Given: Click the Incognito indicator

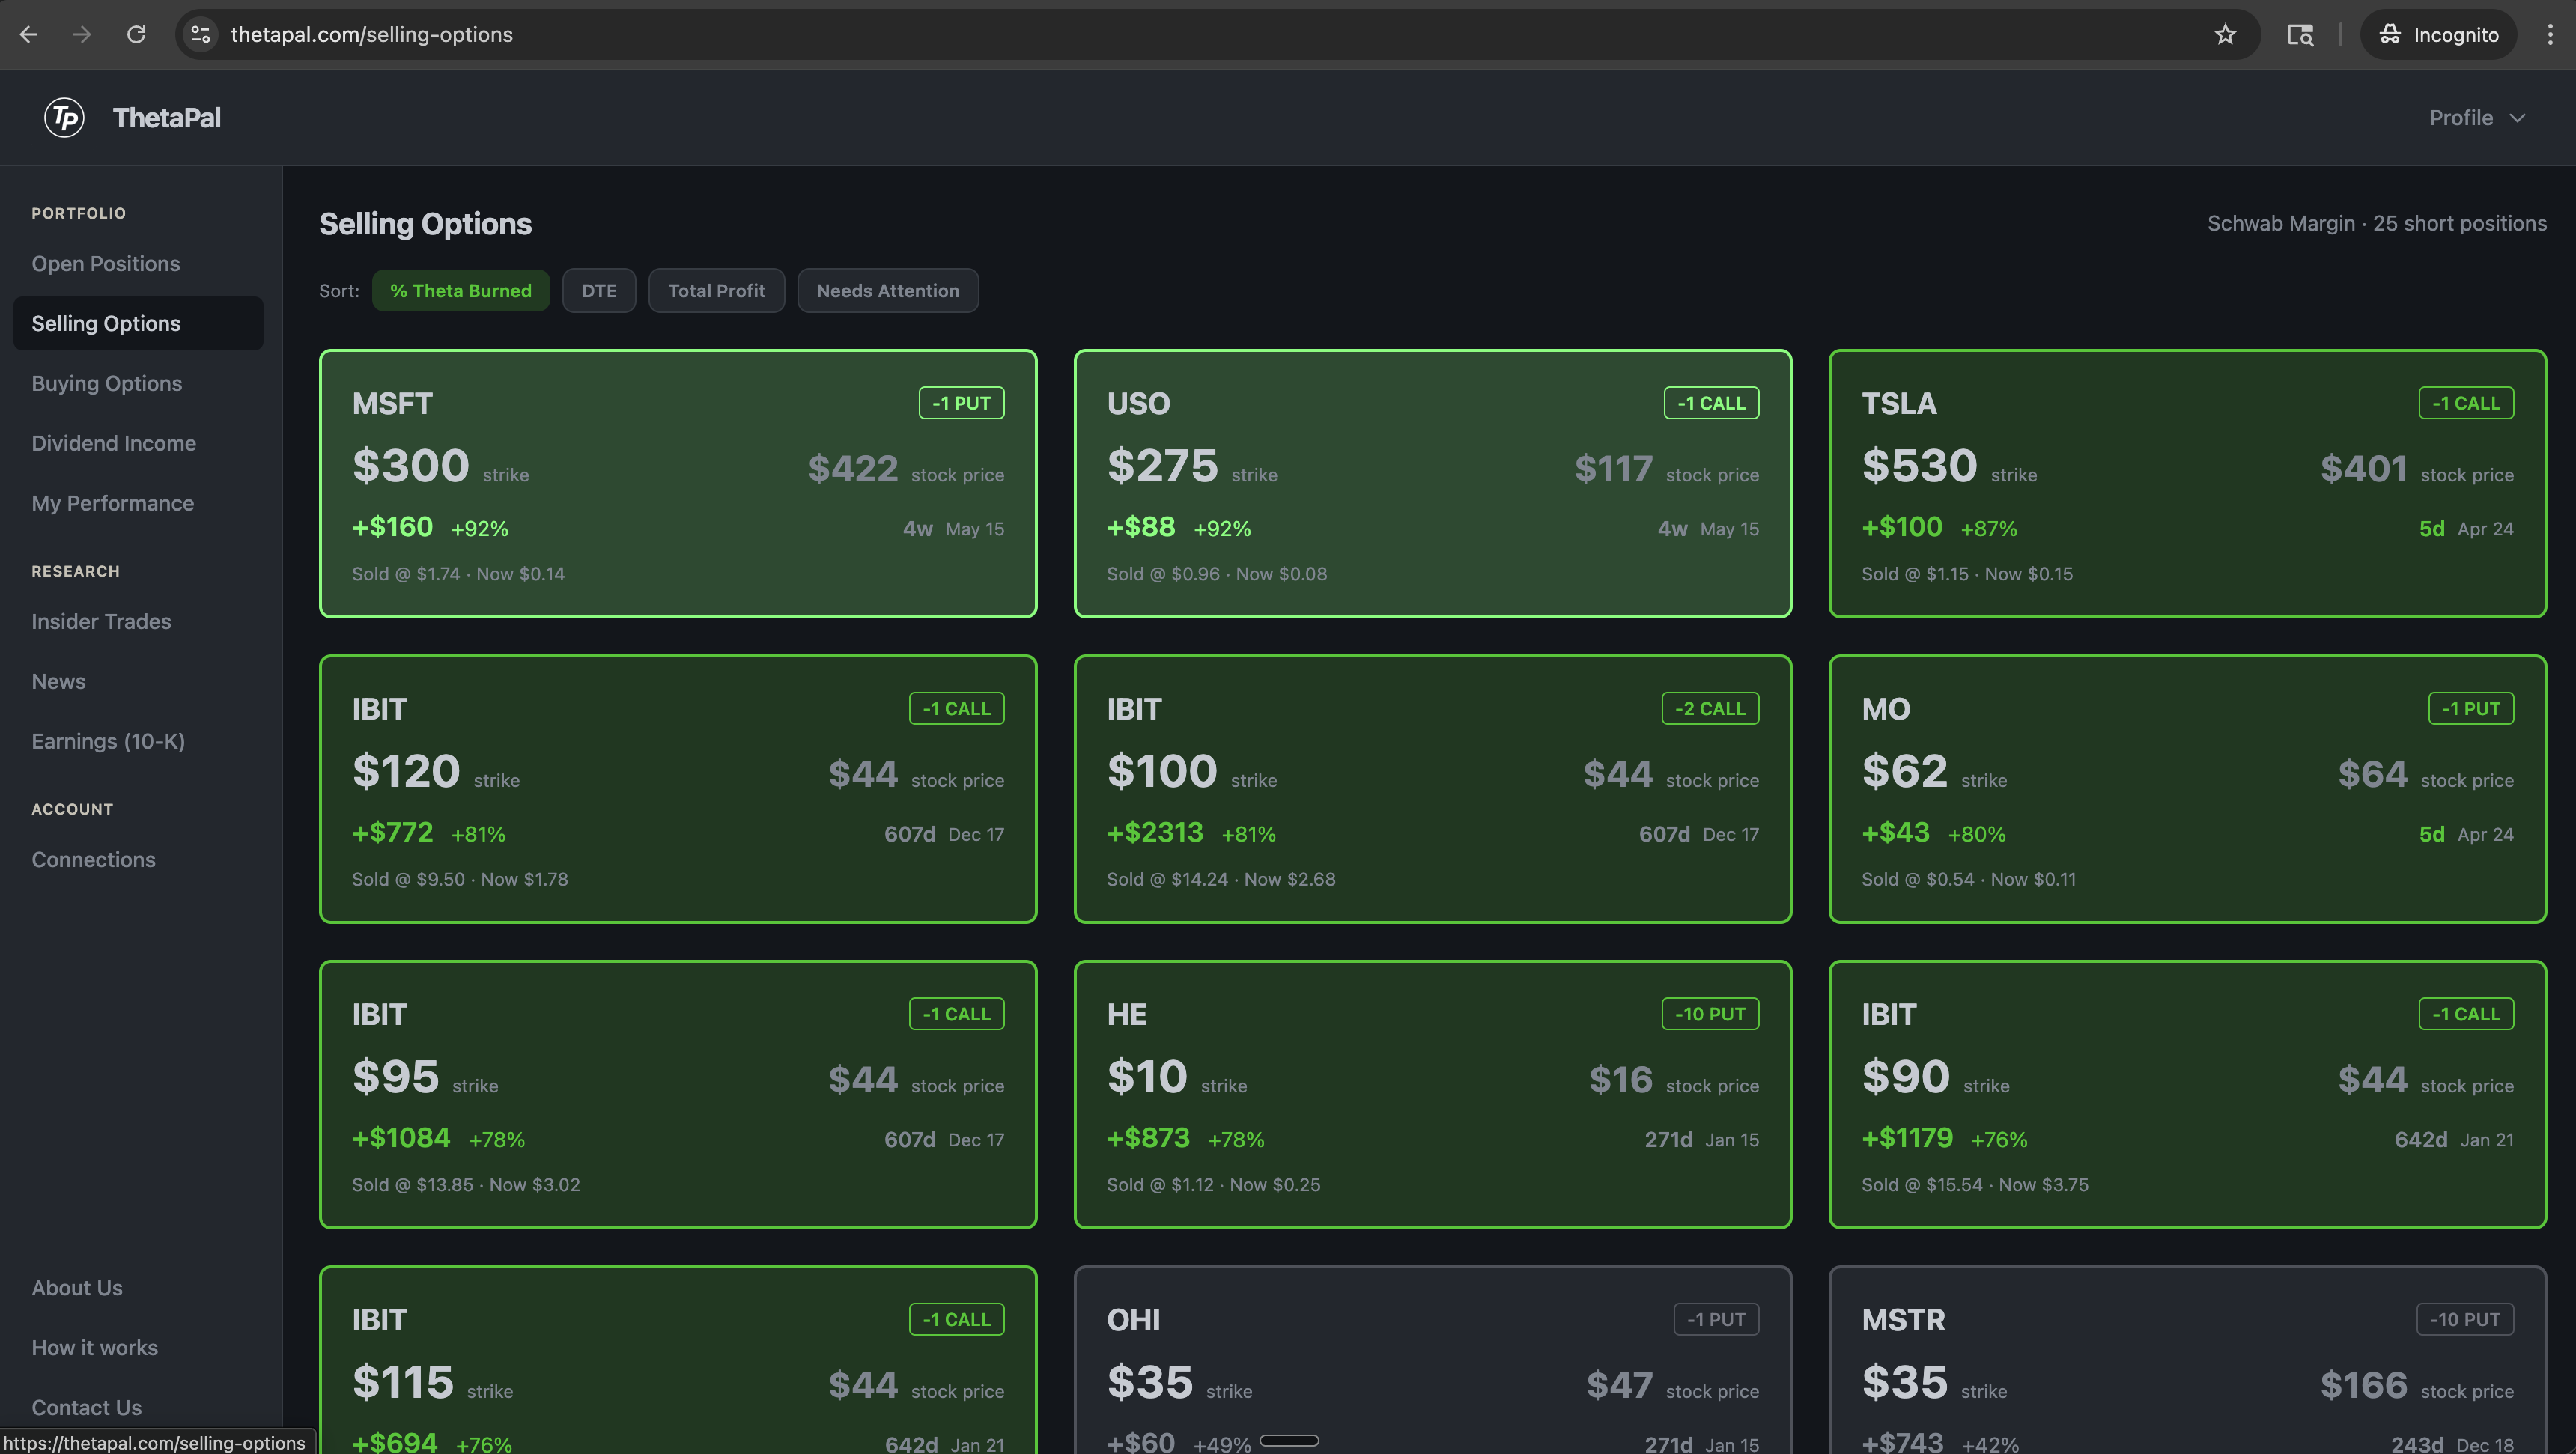Looking at the screenshot, I should (2438, 35).
